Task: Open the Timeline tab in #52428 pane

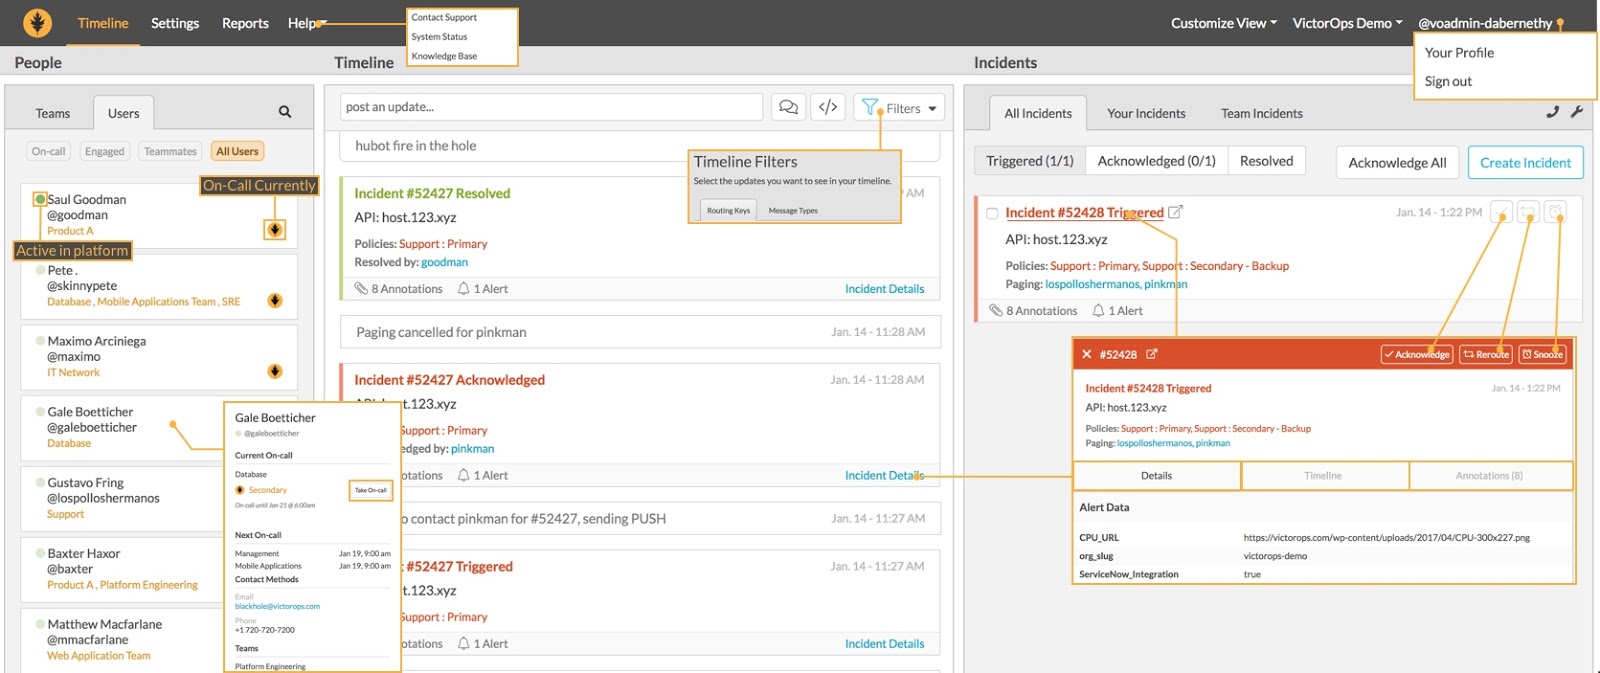Action: coord(1323,476)
